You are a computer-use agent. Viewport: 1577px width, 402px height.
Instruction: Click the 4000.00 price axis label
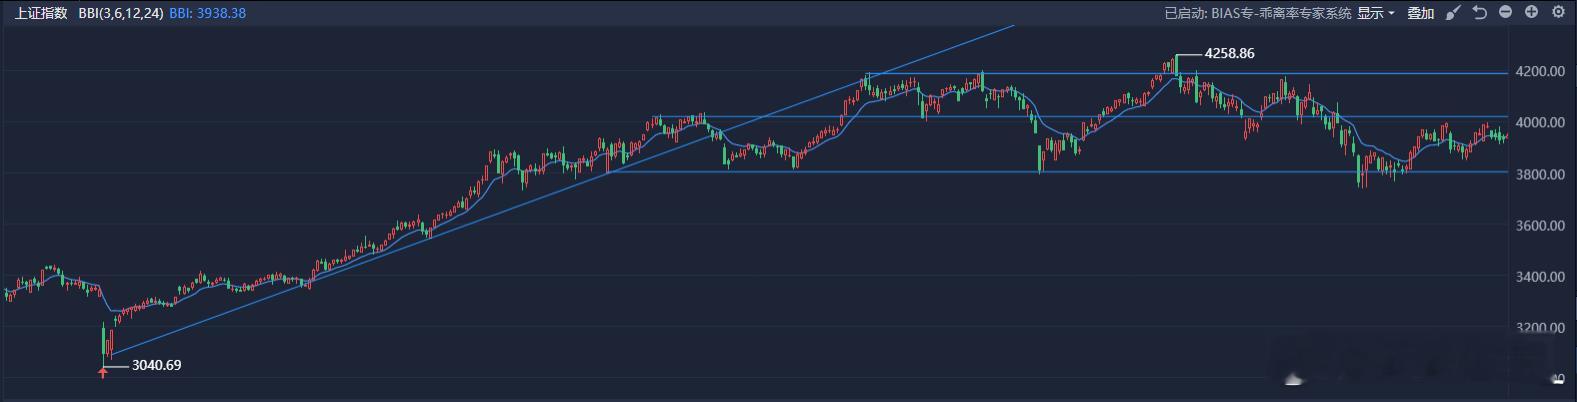[x=1540, y=123]
